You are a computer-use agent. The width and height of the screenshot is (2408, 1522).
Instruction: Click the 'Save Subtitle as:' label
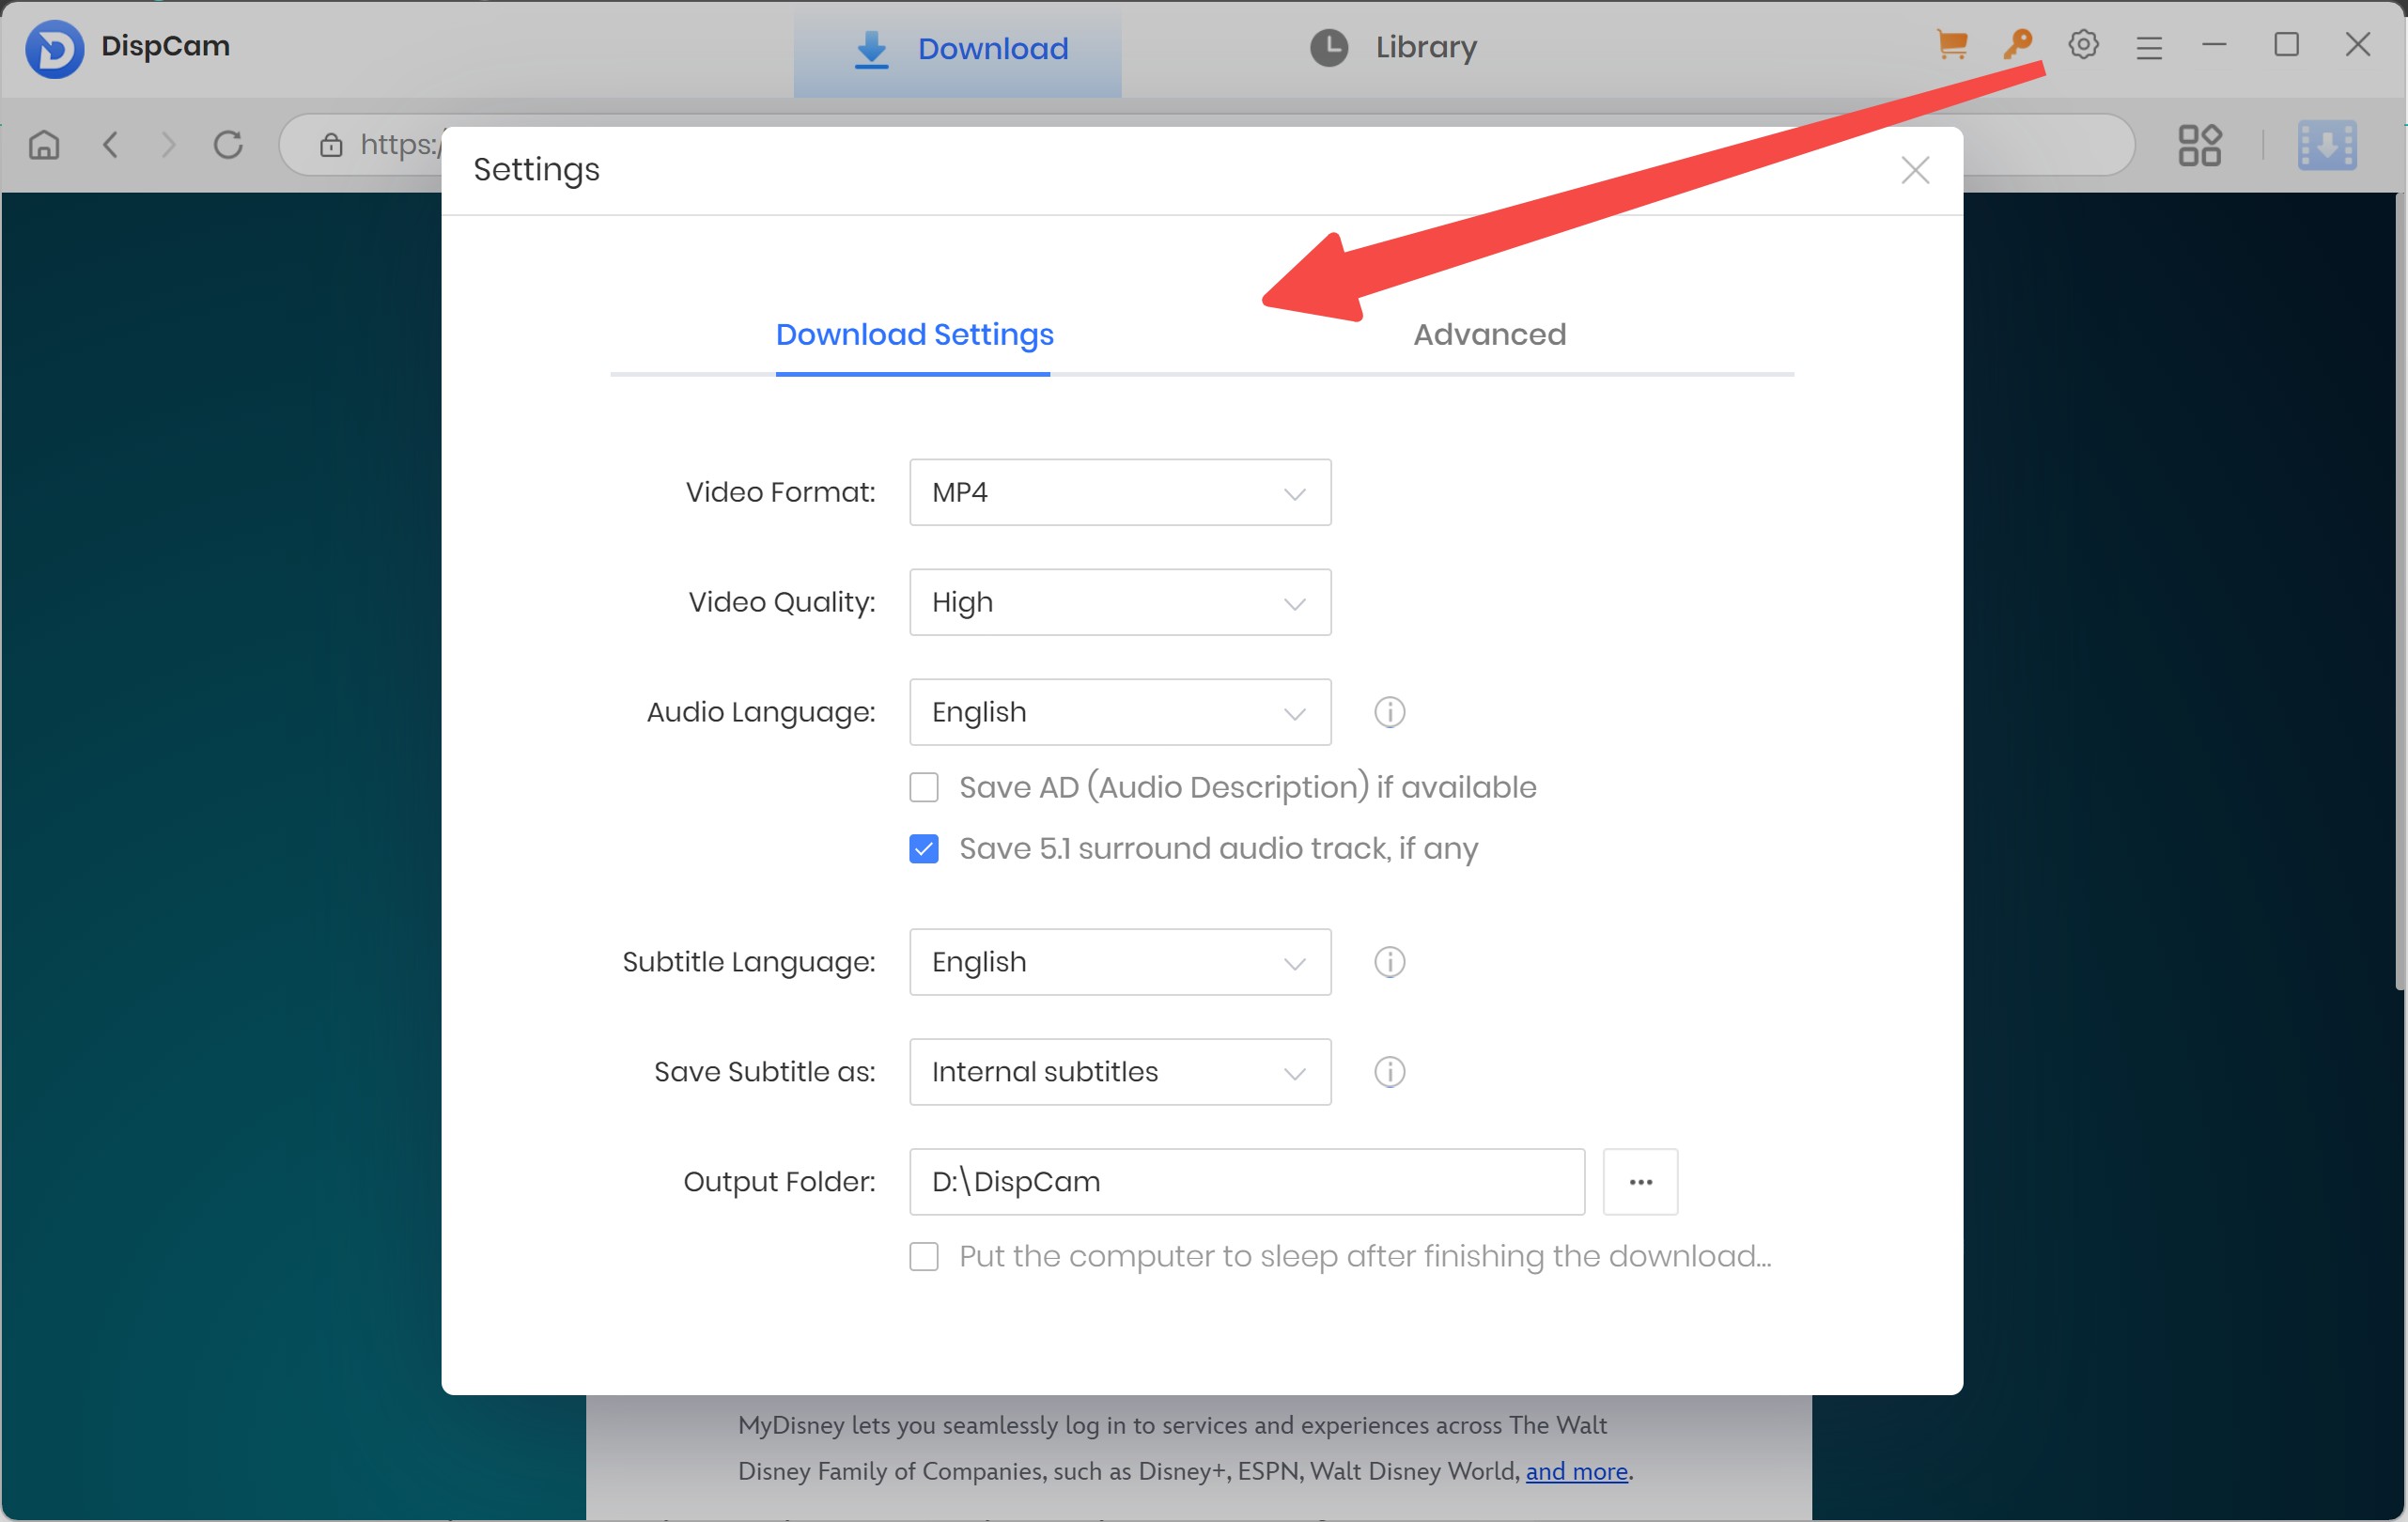coord(764,1072)
